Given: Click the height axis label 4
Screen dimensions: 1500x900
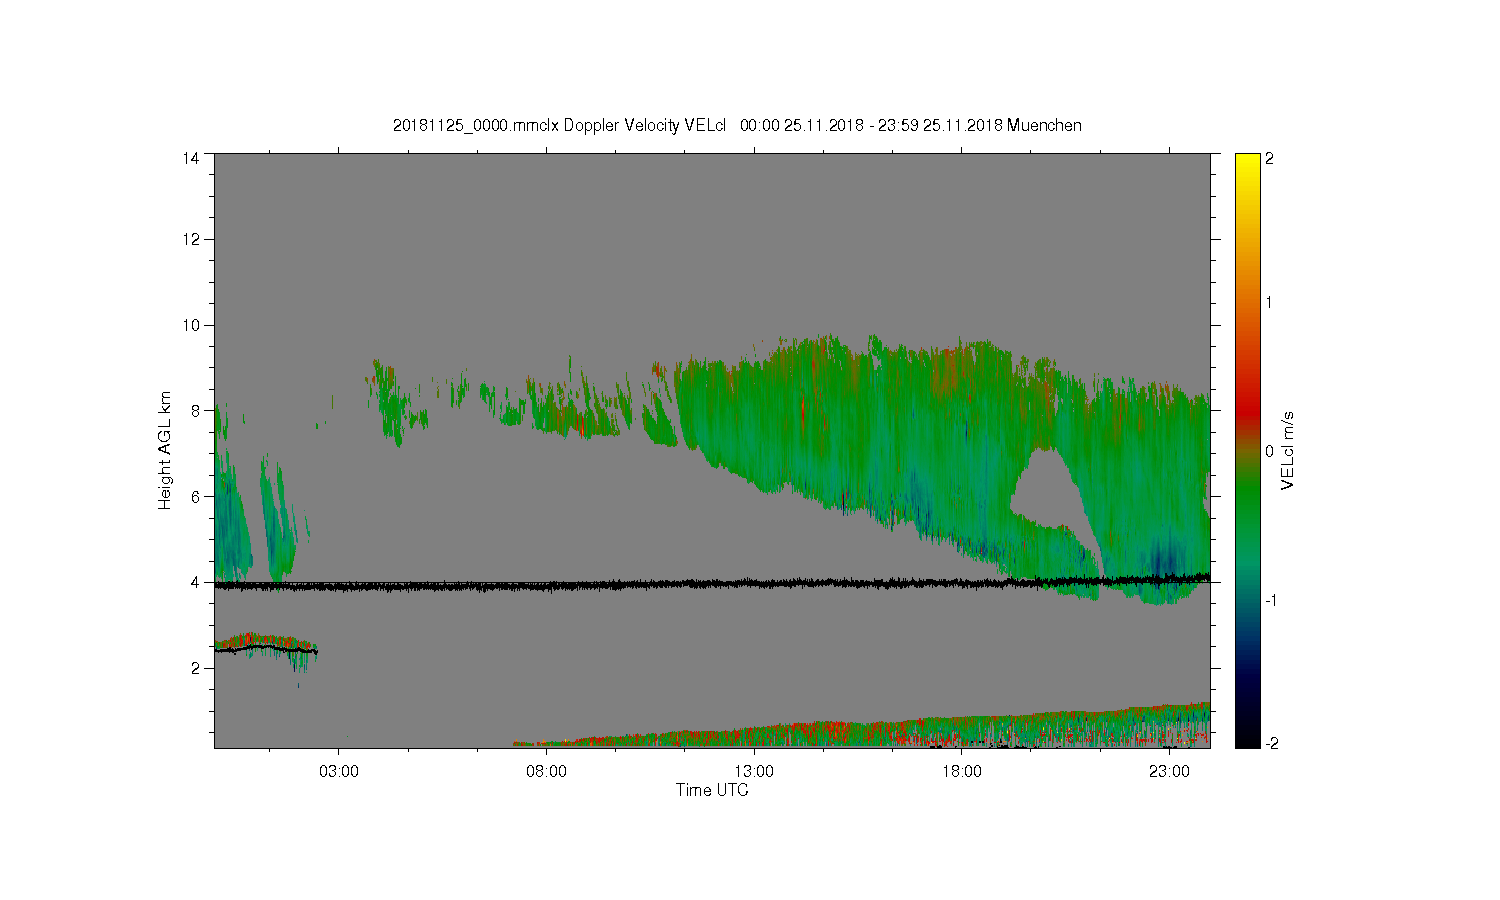Looking at the screenshot, I should tap(195, 582).
